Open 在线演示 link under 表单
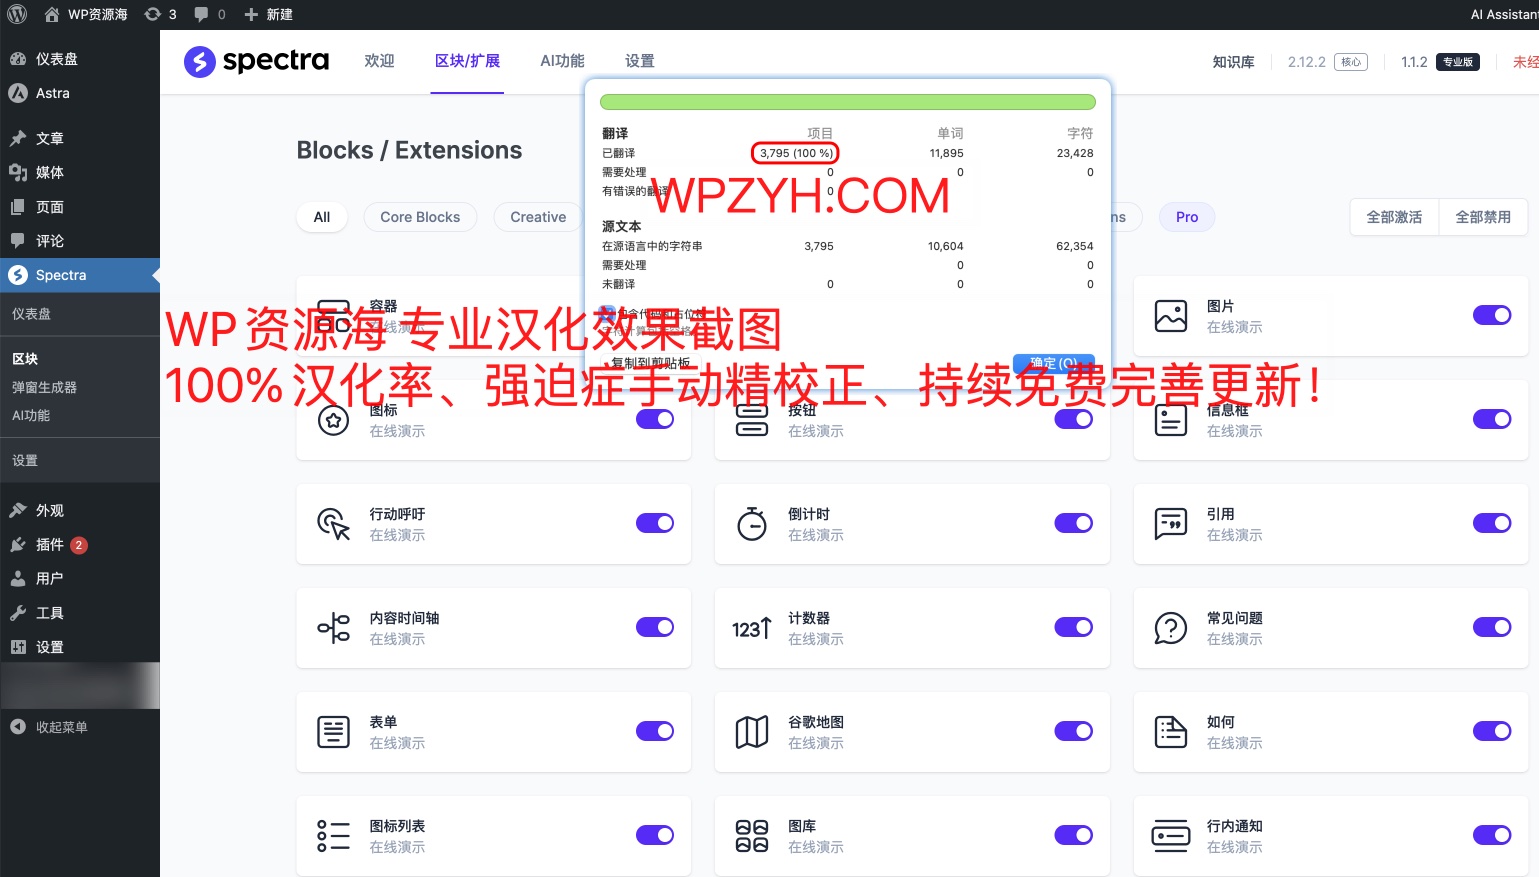 click(x=397, y=743)
